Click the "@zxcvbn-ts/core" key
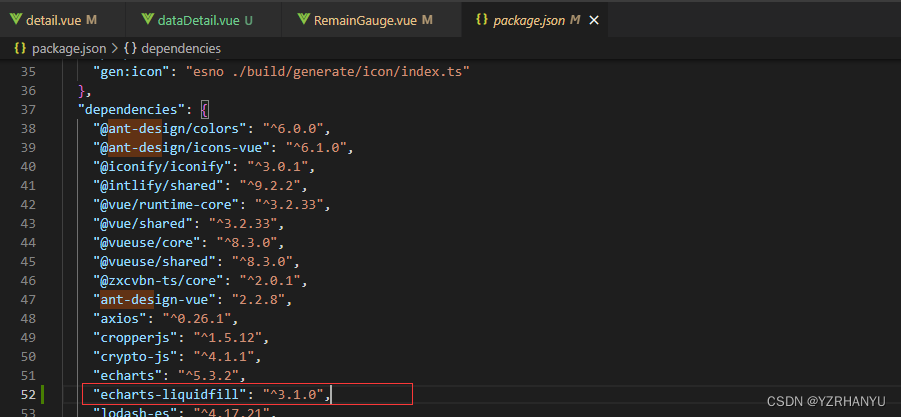 159,280
